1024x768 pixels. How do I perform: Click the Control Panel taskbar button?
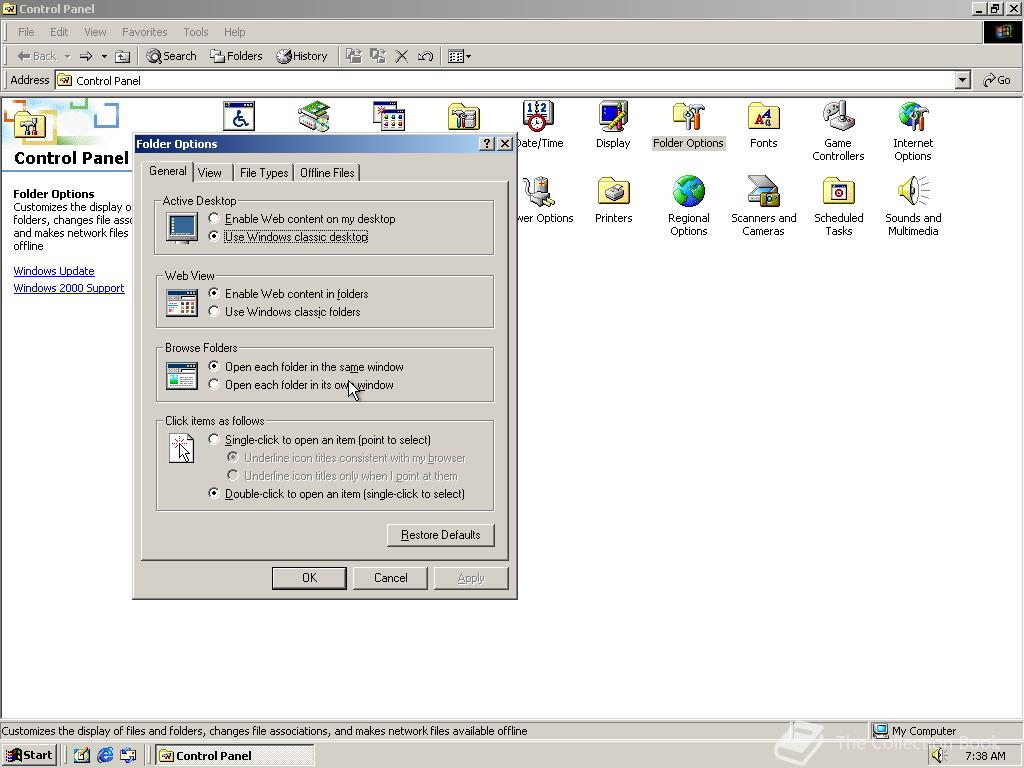(235, 755)
